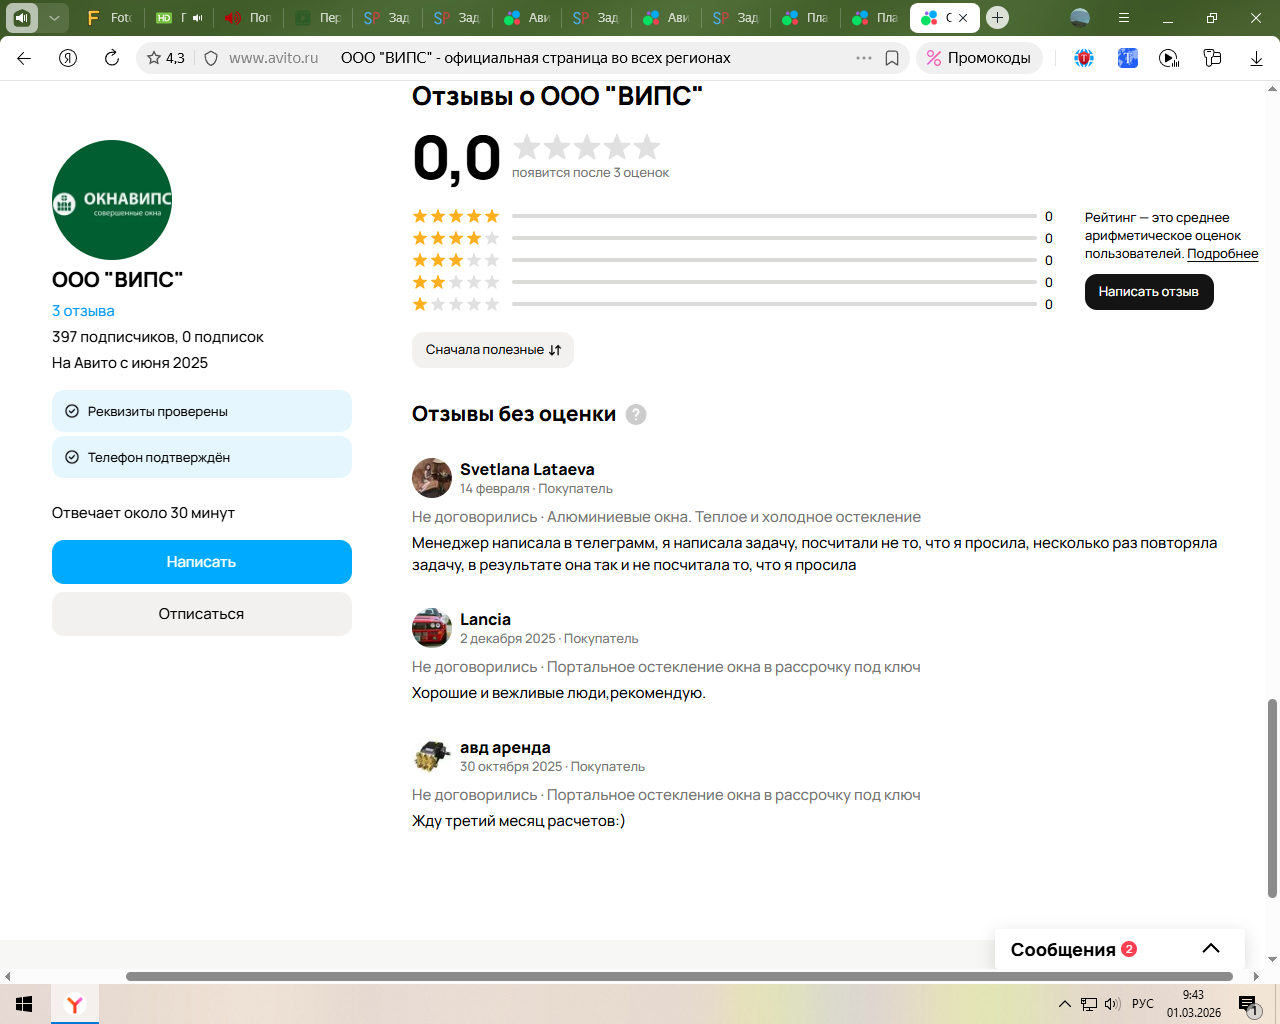Click the horizontal page scrollbar thumb

(679, 976)
